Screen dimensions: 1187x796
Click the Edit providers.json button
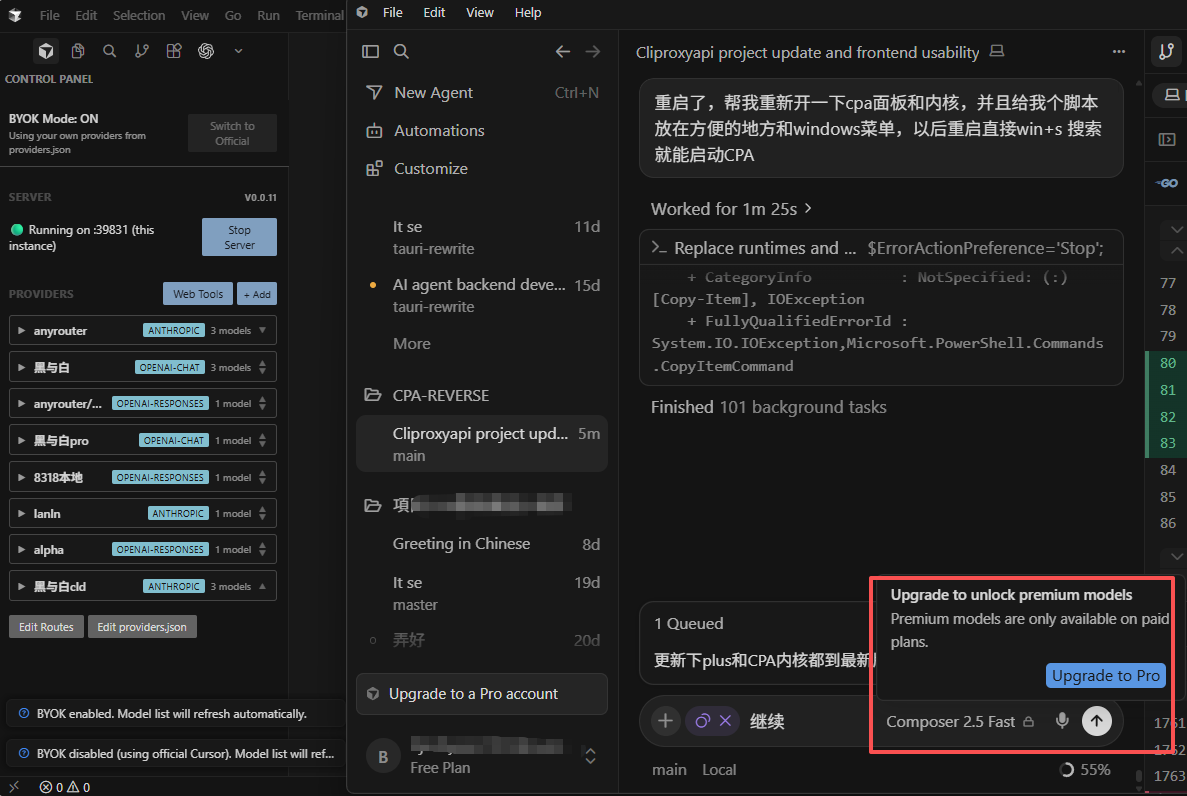click(x=142, y=626)
